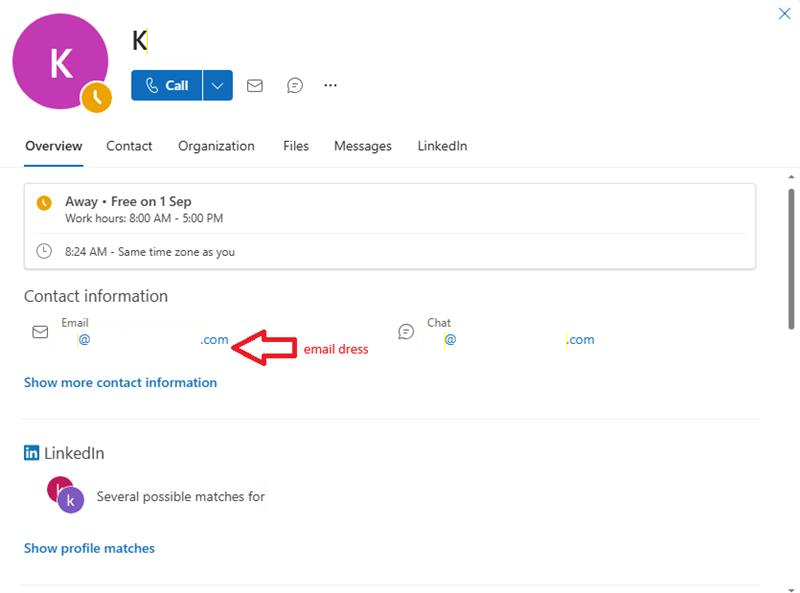Select the Overview tab
This screenshot has height=593, width=800.
point(54,146)
